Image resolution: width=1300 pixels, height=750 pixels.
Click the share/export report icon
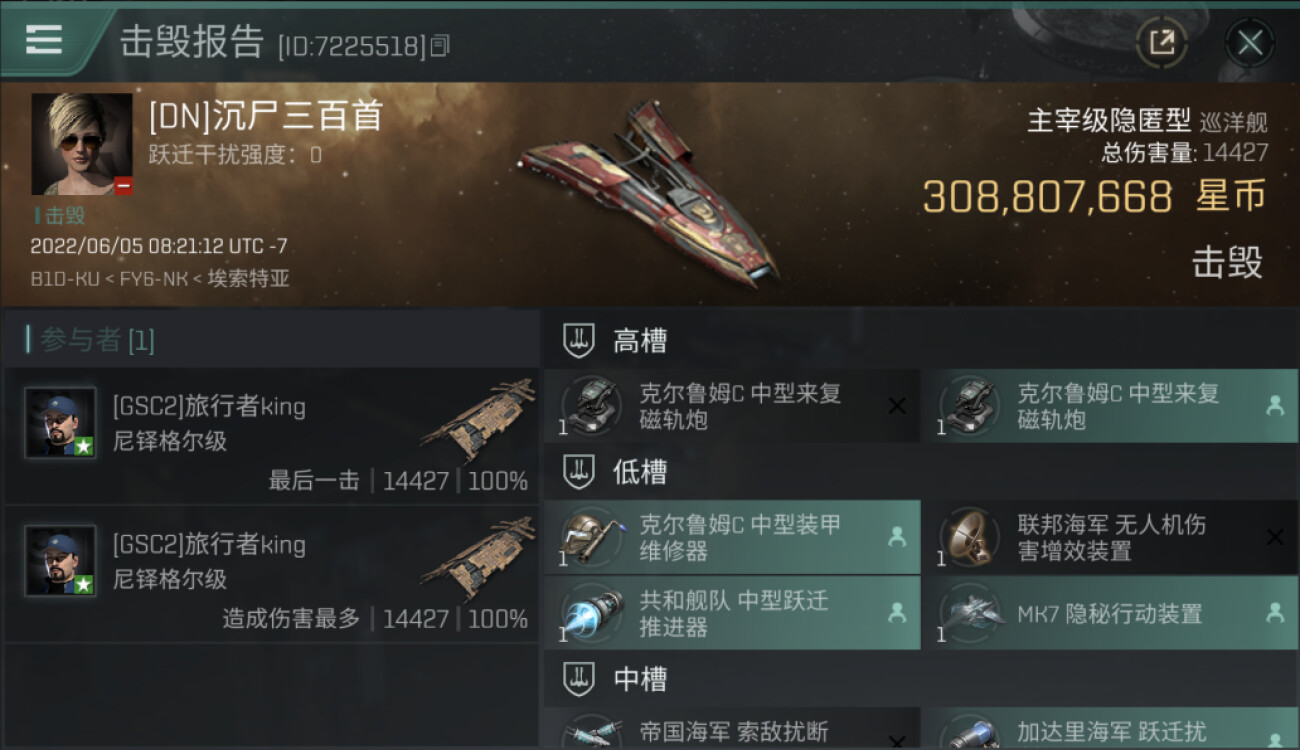pos(1162,42)
